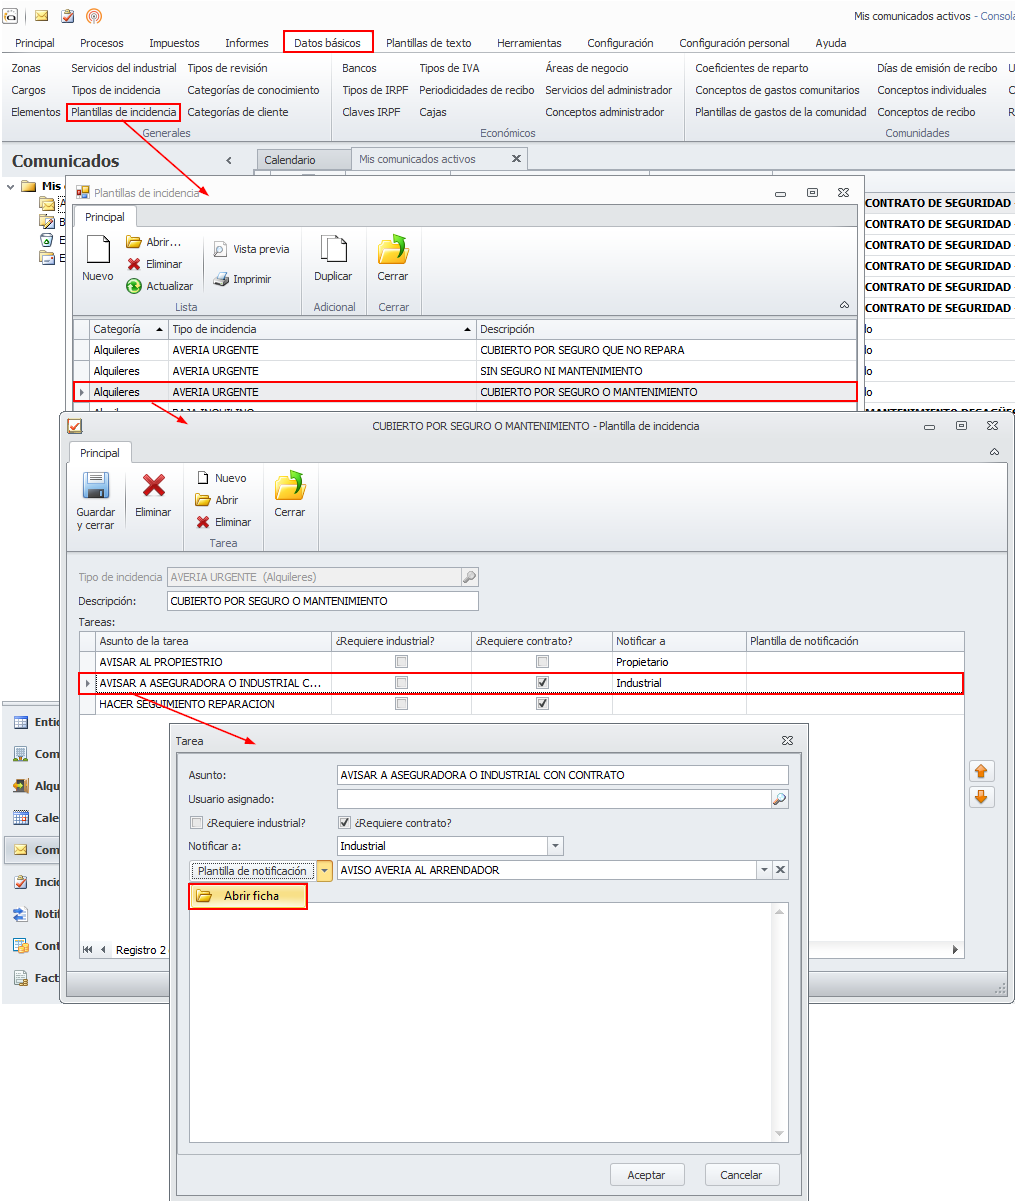
Task: Click Cancelar button in Tarea dialog
Action: point(741,1175)
